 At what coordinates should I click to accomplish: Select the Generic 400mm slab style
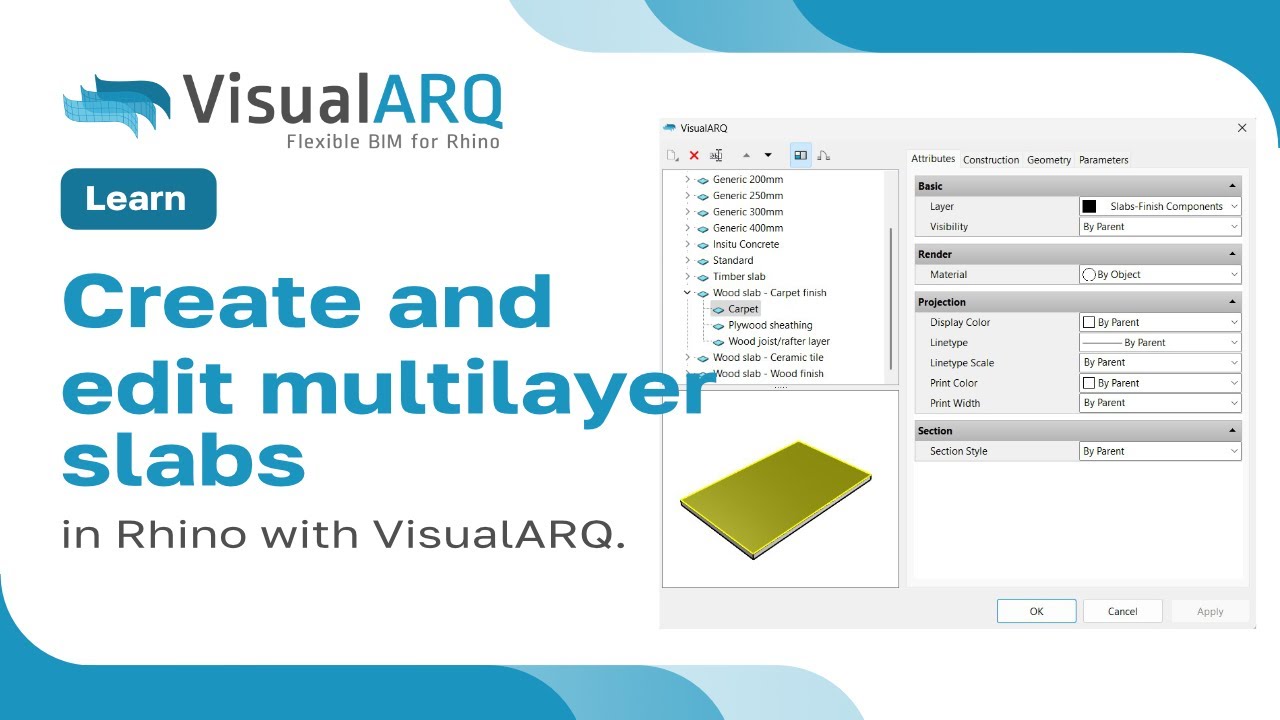coord(748,228)
